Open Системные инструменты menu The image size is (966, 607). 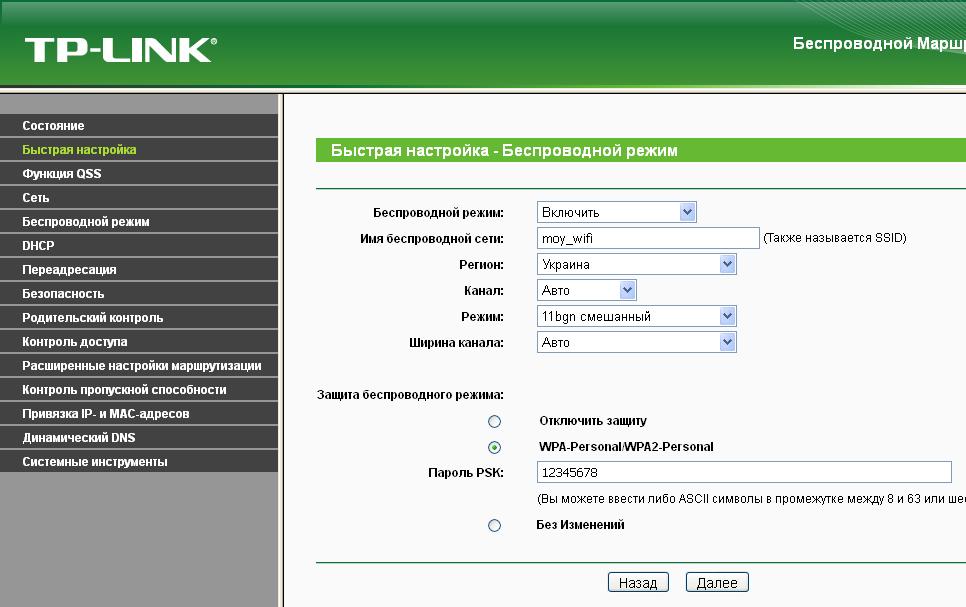click(139, 462)
